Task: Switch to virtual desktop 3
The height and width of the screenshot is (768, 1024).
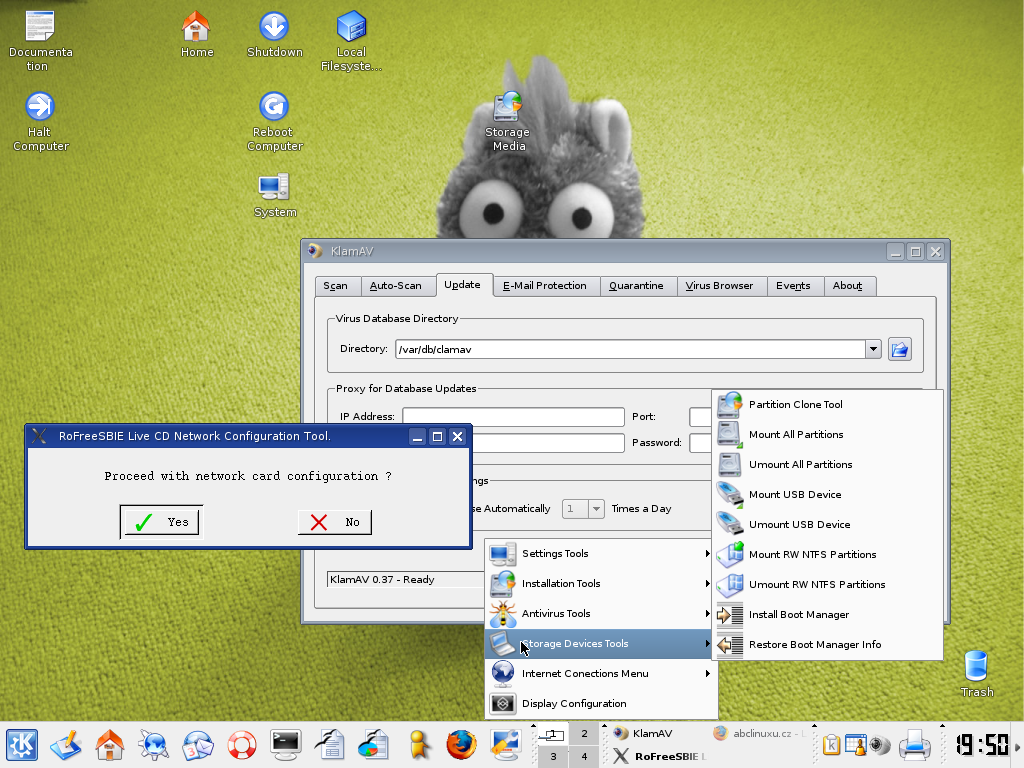Action: coord(553,756)
